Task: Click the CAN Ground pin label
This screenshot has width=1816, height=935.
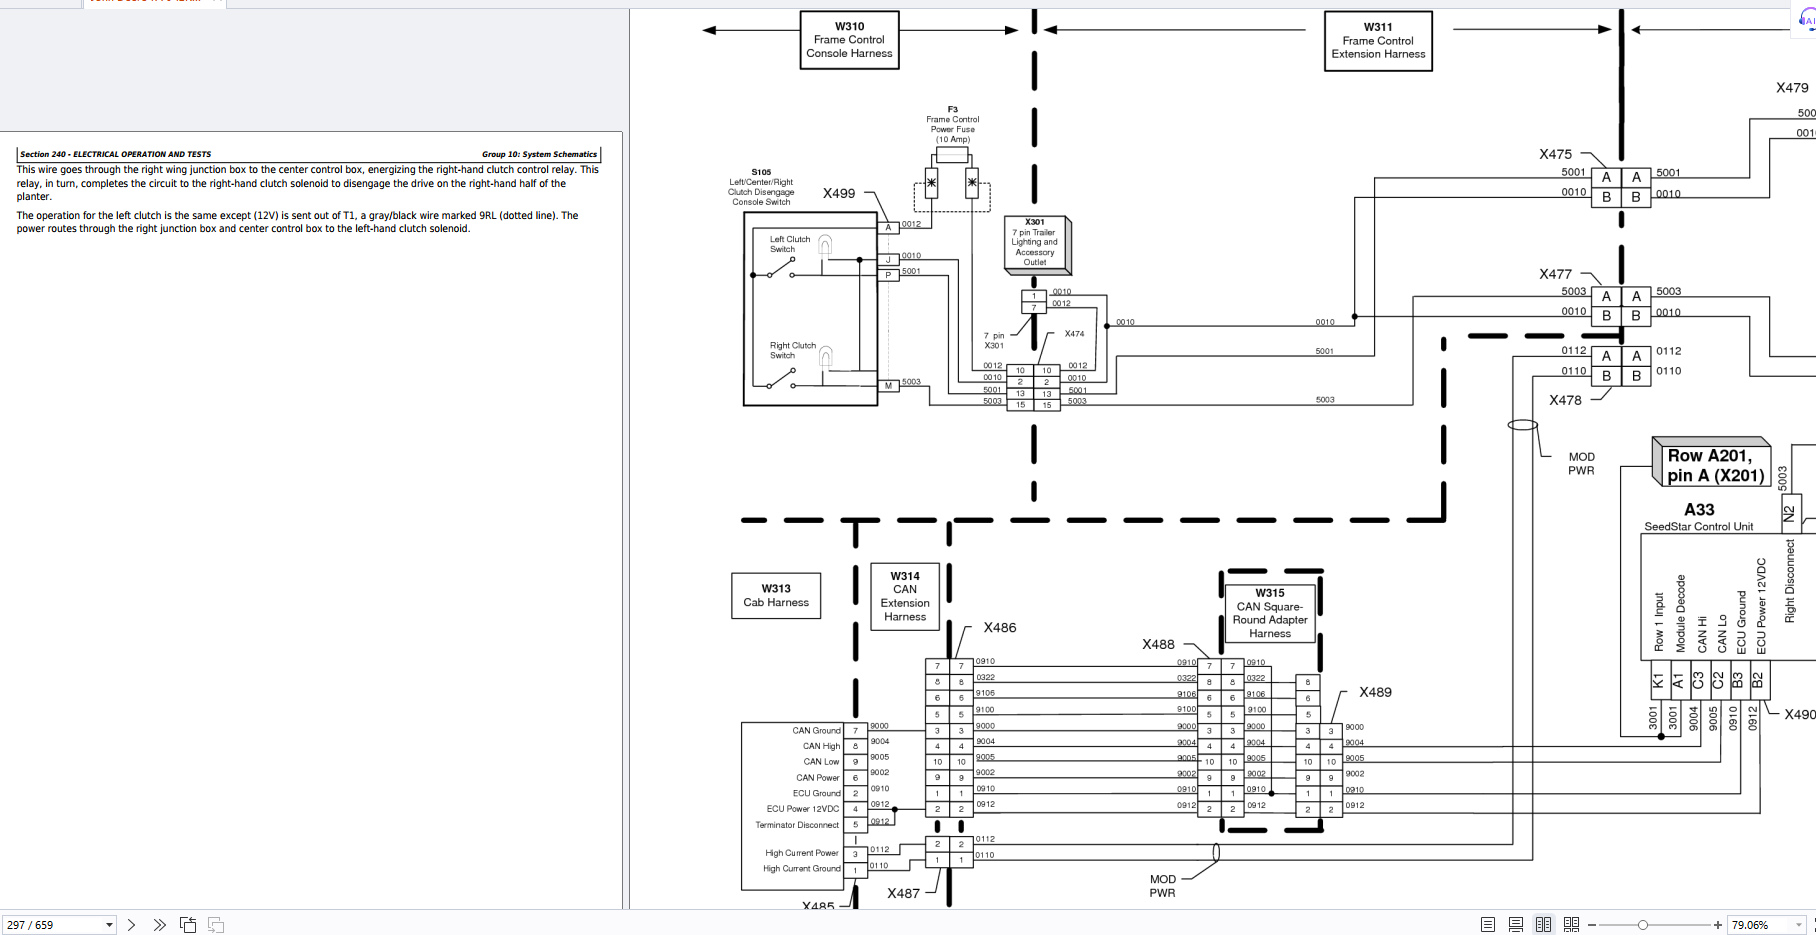Action: [x=816, y=730]
